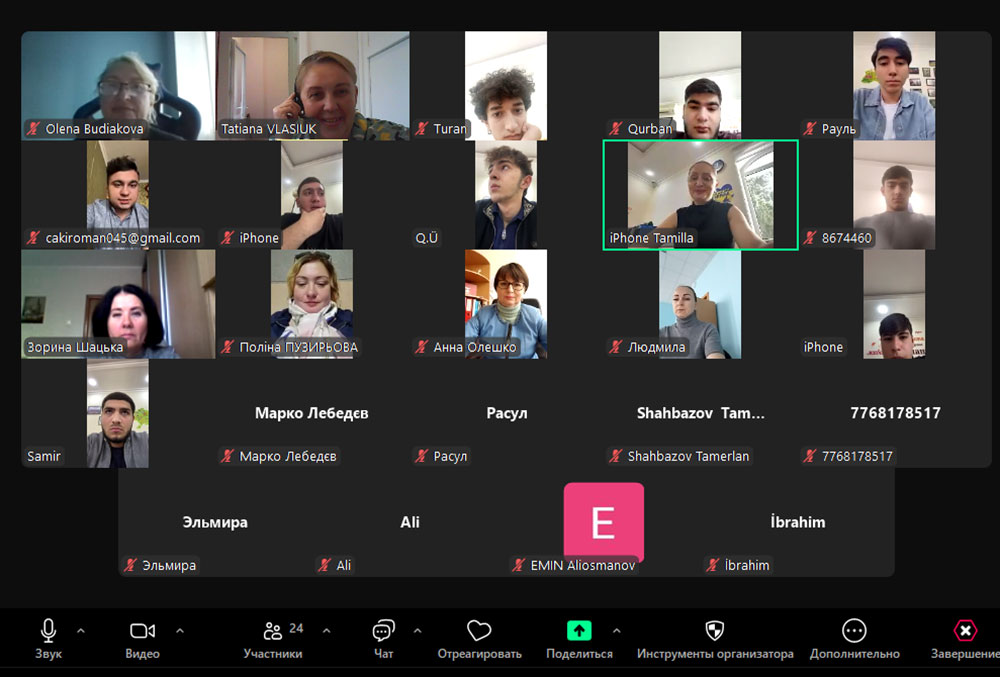1000x677 pixels.
Task: Click muted mic icon beside Анна Олешко
Action: click(421, 347)
